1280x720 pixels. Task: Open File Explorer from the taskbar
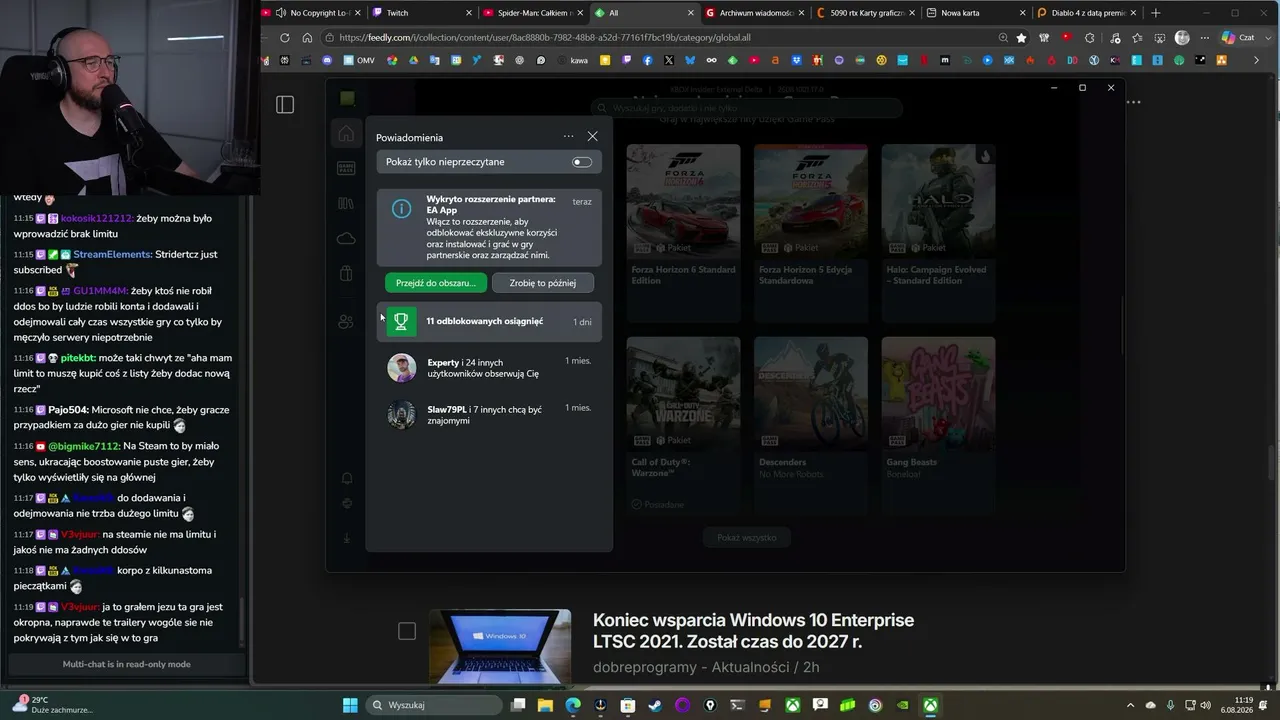545,705
